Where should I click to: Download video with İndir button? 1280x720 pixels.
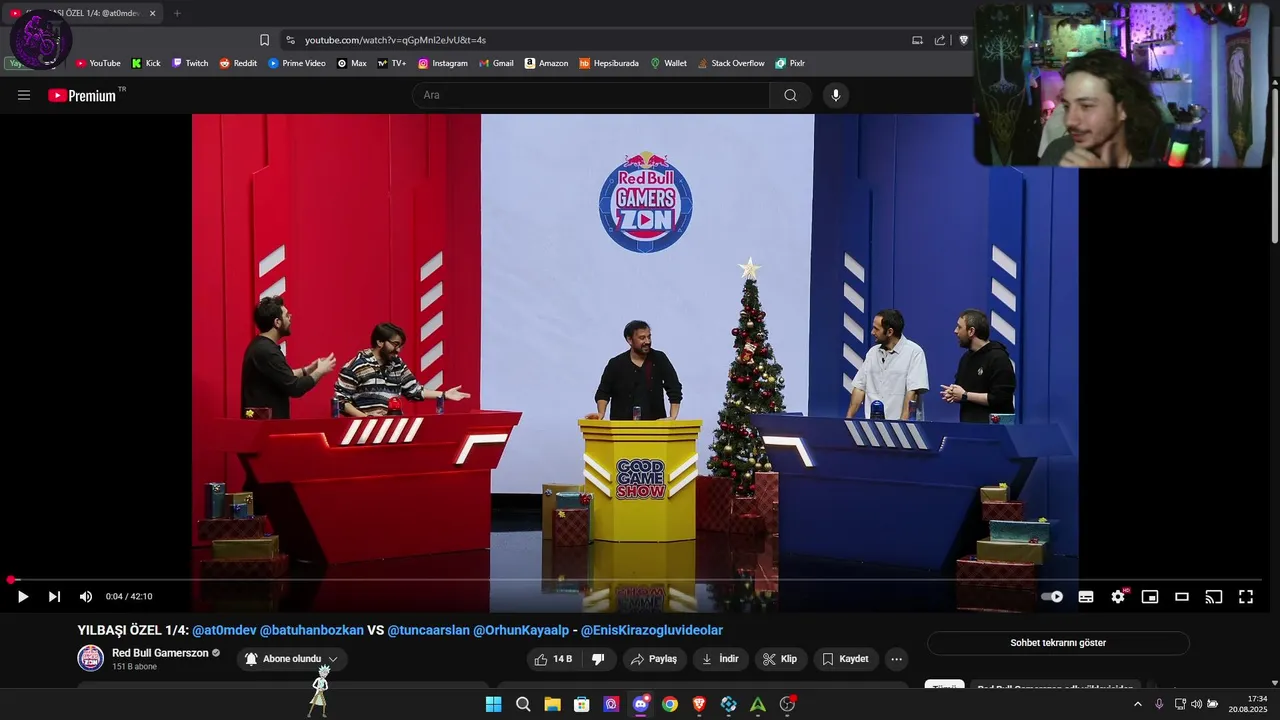coord(720,659)
